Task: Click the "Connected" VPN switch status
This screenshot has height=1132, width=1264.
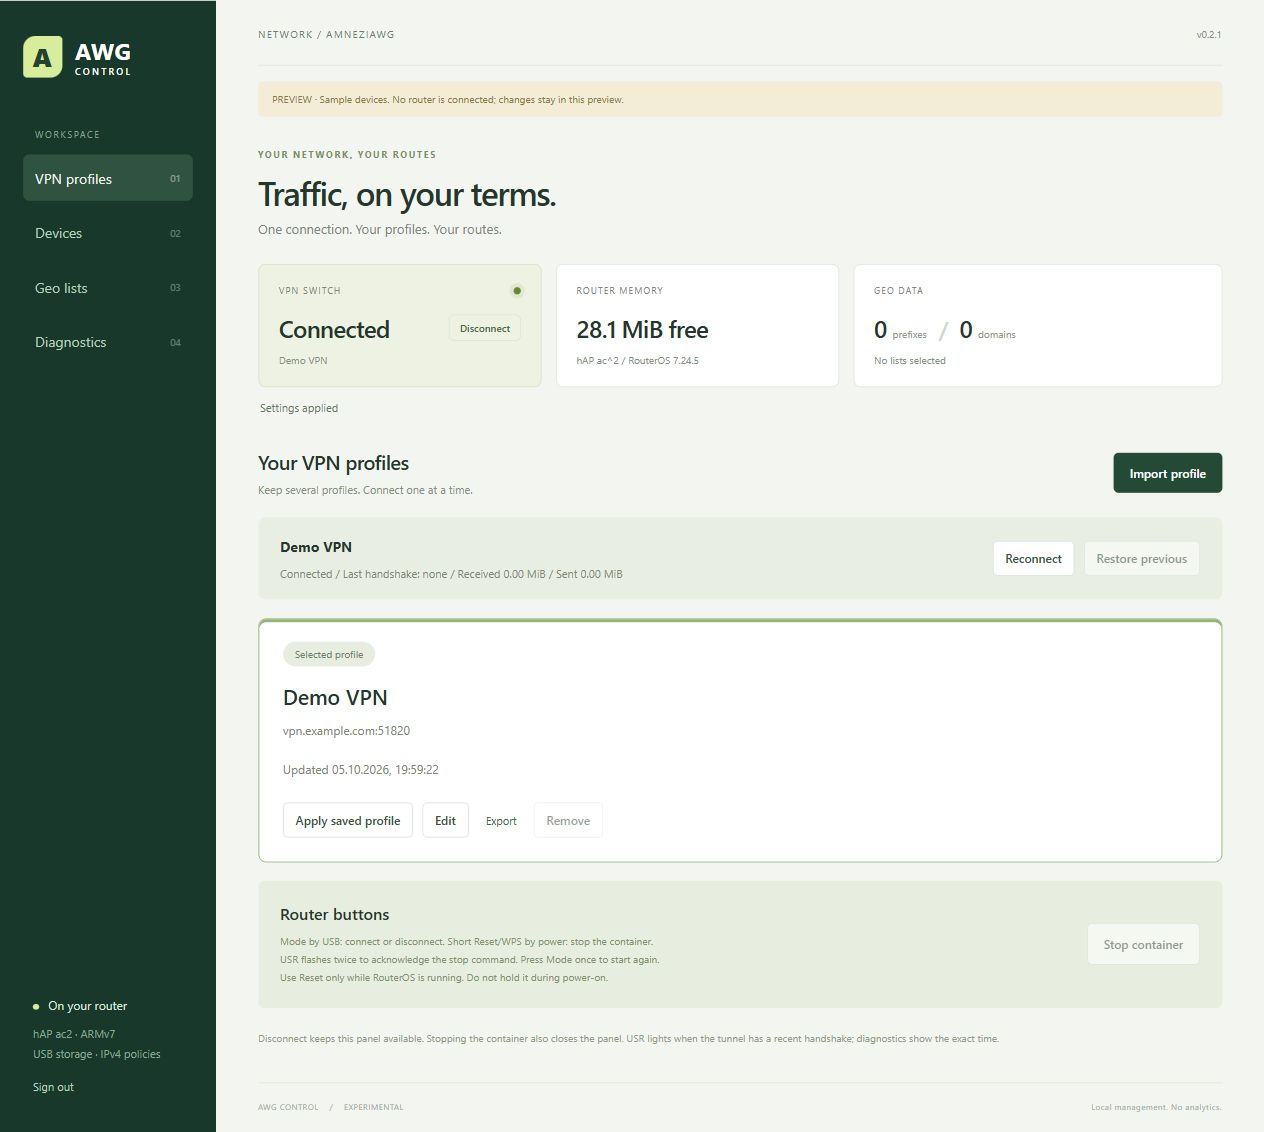Action: click(x=334, y=330)
